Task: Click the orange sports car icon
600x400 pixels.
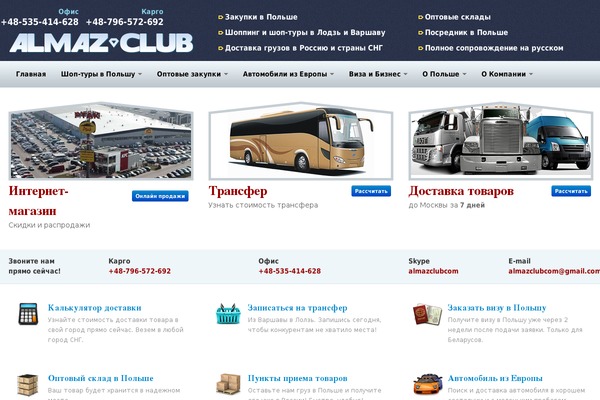Action: point(428,384)
